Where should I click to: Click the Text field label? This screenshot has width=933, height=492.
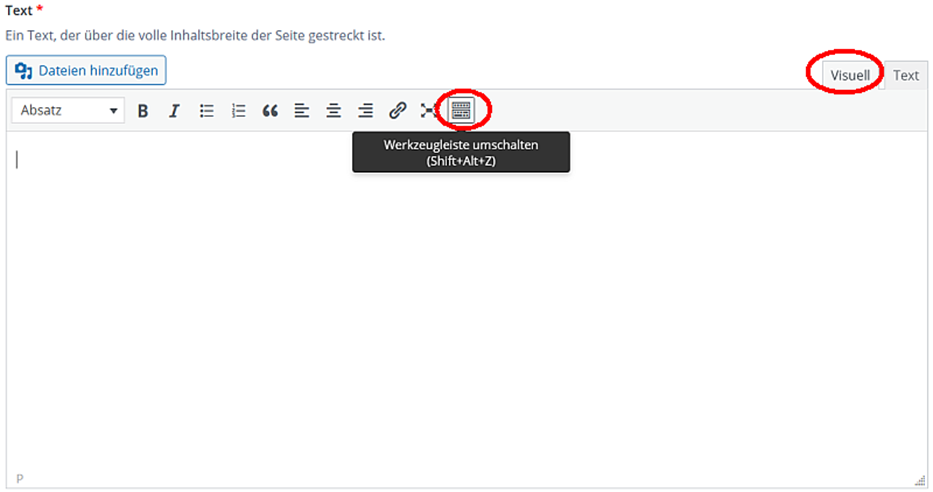pos(21,13)
